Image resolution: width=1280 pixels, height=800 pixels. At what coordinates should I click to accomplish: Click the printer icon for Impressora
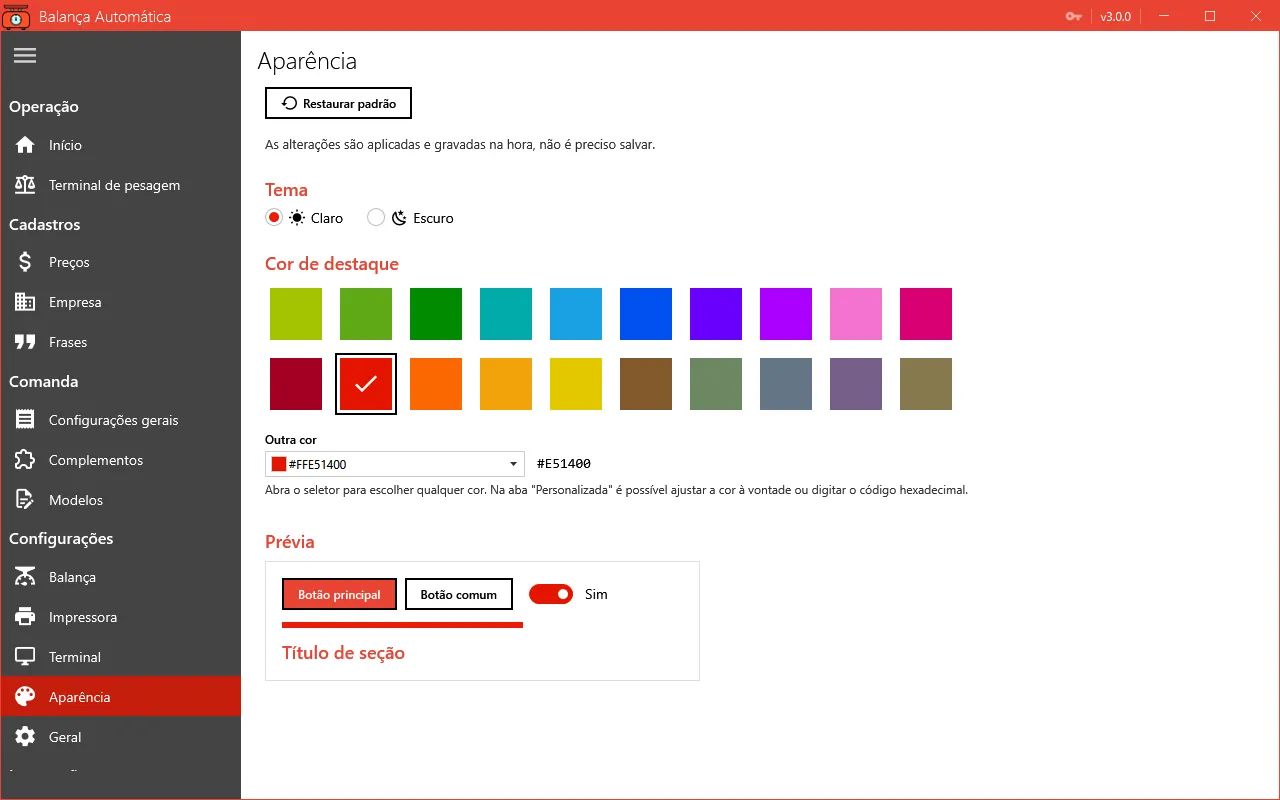click(x=25, y=617)
